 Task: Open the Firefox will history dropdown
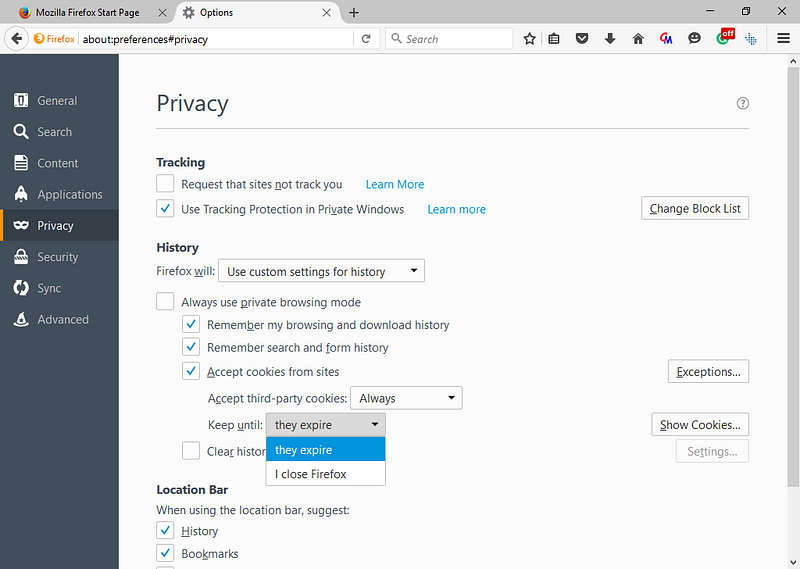[x=321, y=271]
